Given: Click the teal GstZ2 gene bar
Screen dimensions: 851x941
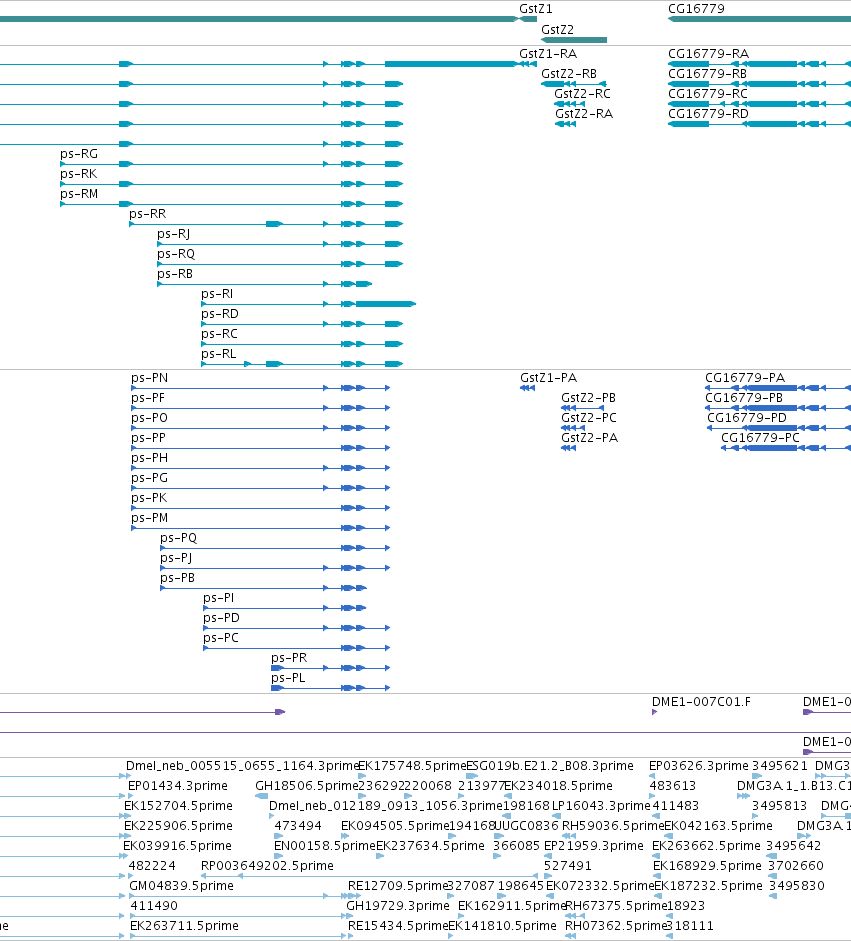Looking at the screenshot, I should (x=574, y=40).
